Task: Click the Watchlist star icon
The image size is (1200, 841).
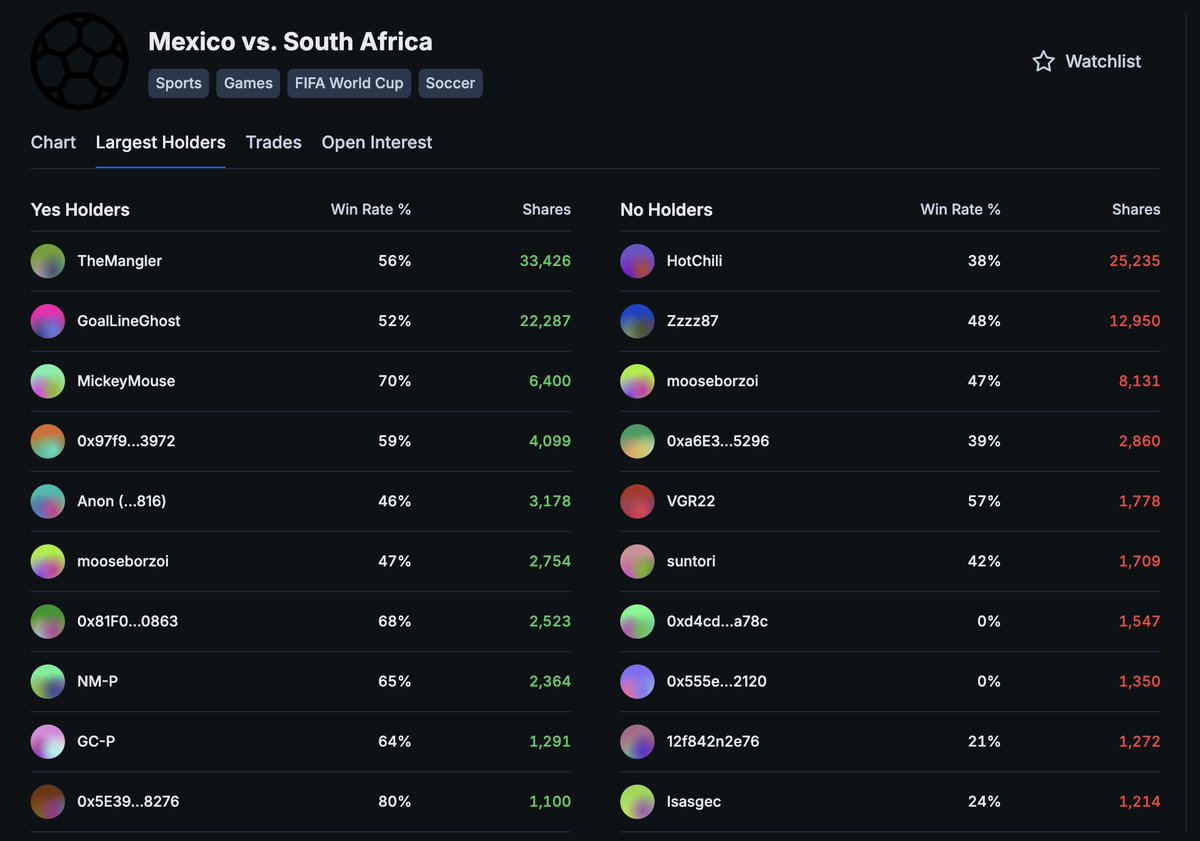Action: pyautogui.click(x=1043, y=61)
